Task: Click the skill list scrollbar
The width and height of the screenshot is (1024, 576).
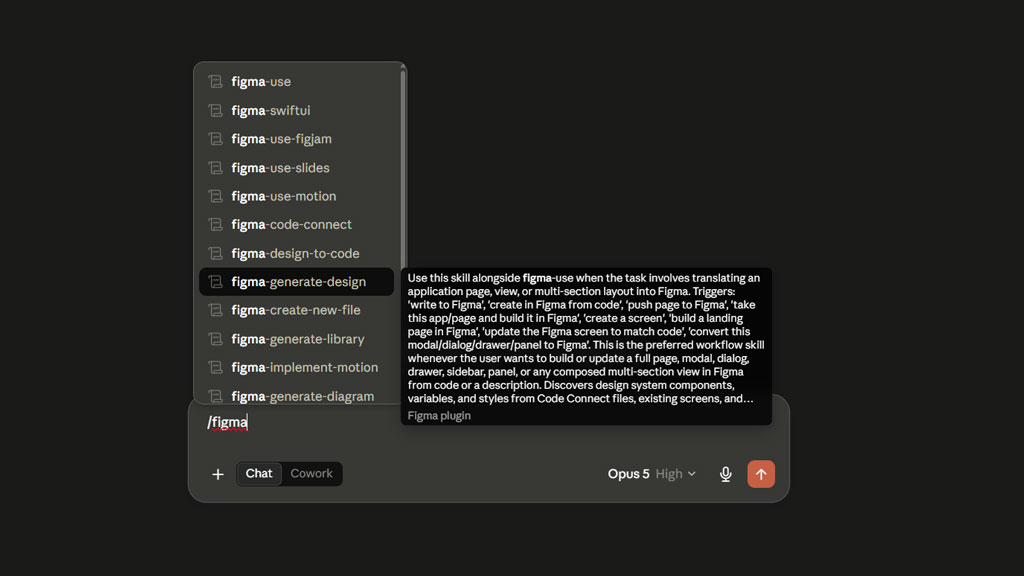Action: click(403, 170)
